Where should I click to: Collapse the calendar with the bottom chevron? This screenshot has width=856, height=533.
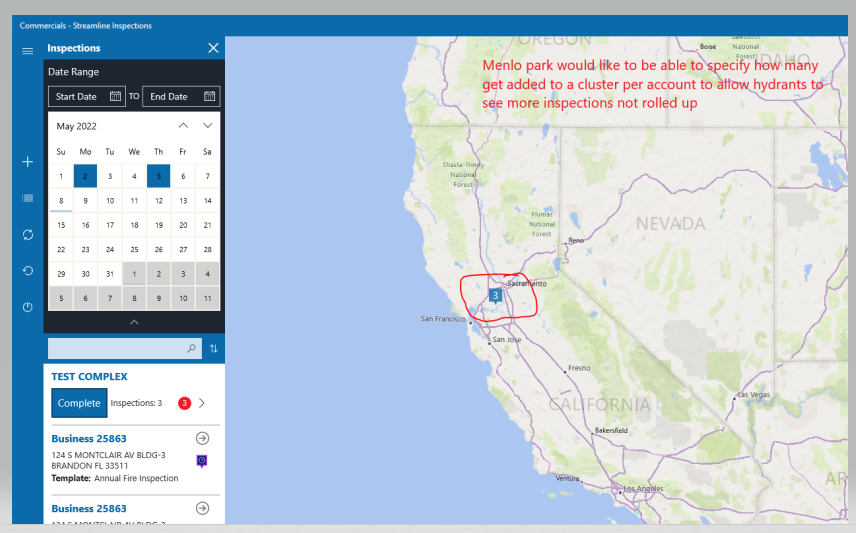point(134,322)
